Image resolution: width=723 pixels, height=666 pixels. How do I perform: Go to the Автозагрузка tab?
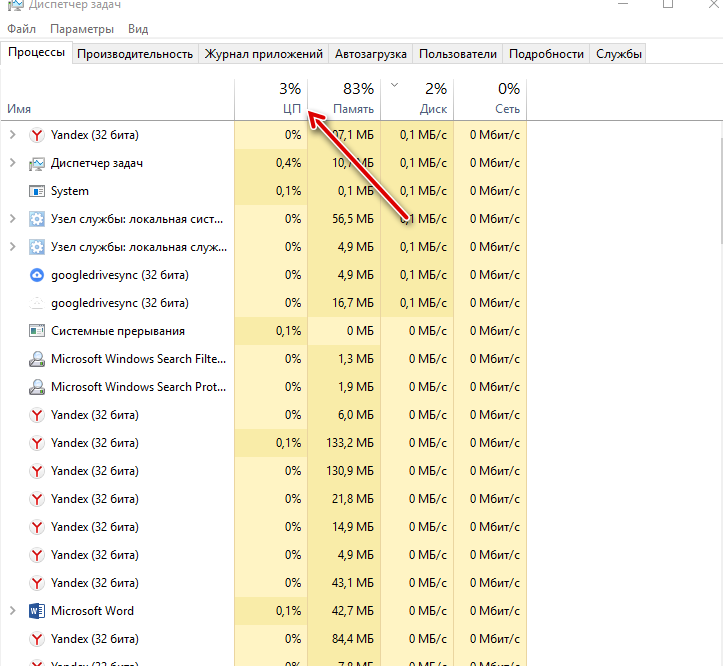(x=371, y=54)
